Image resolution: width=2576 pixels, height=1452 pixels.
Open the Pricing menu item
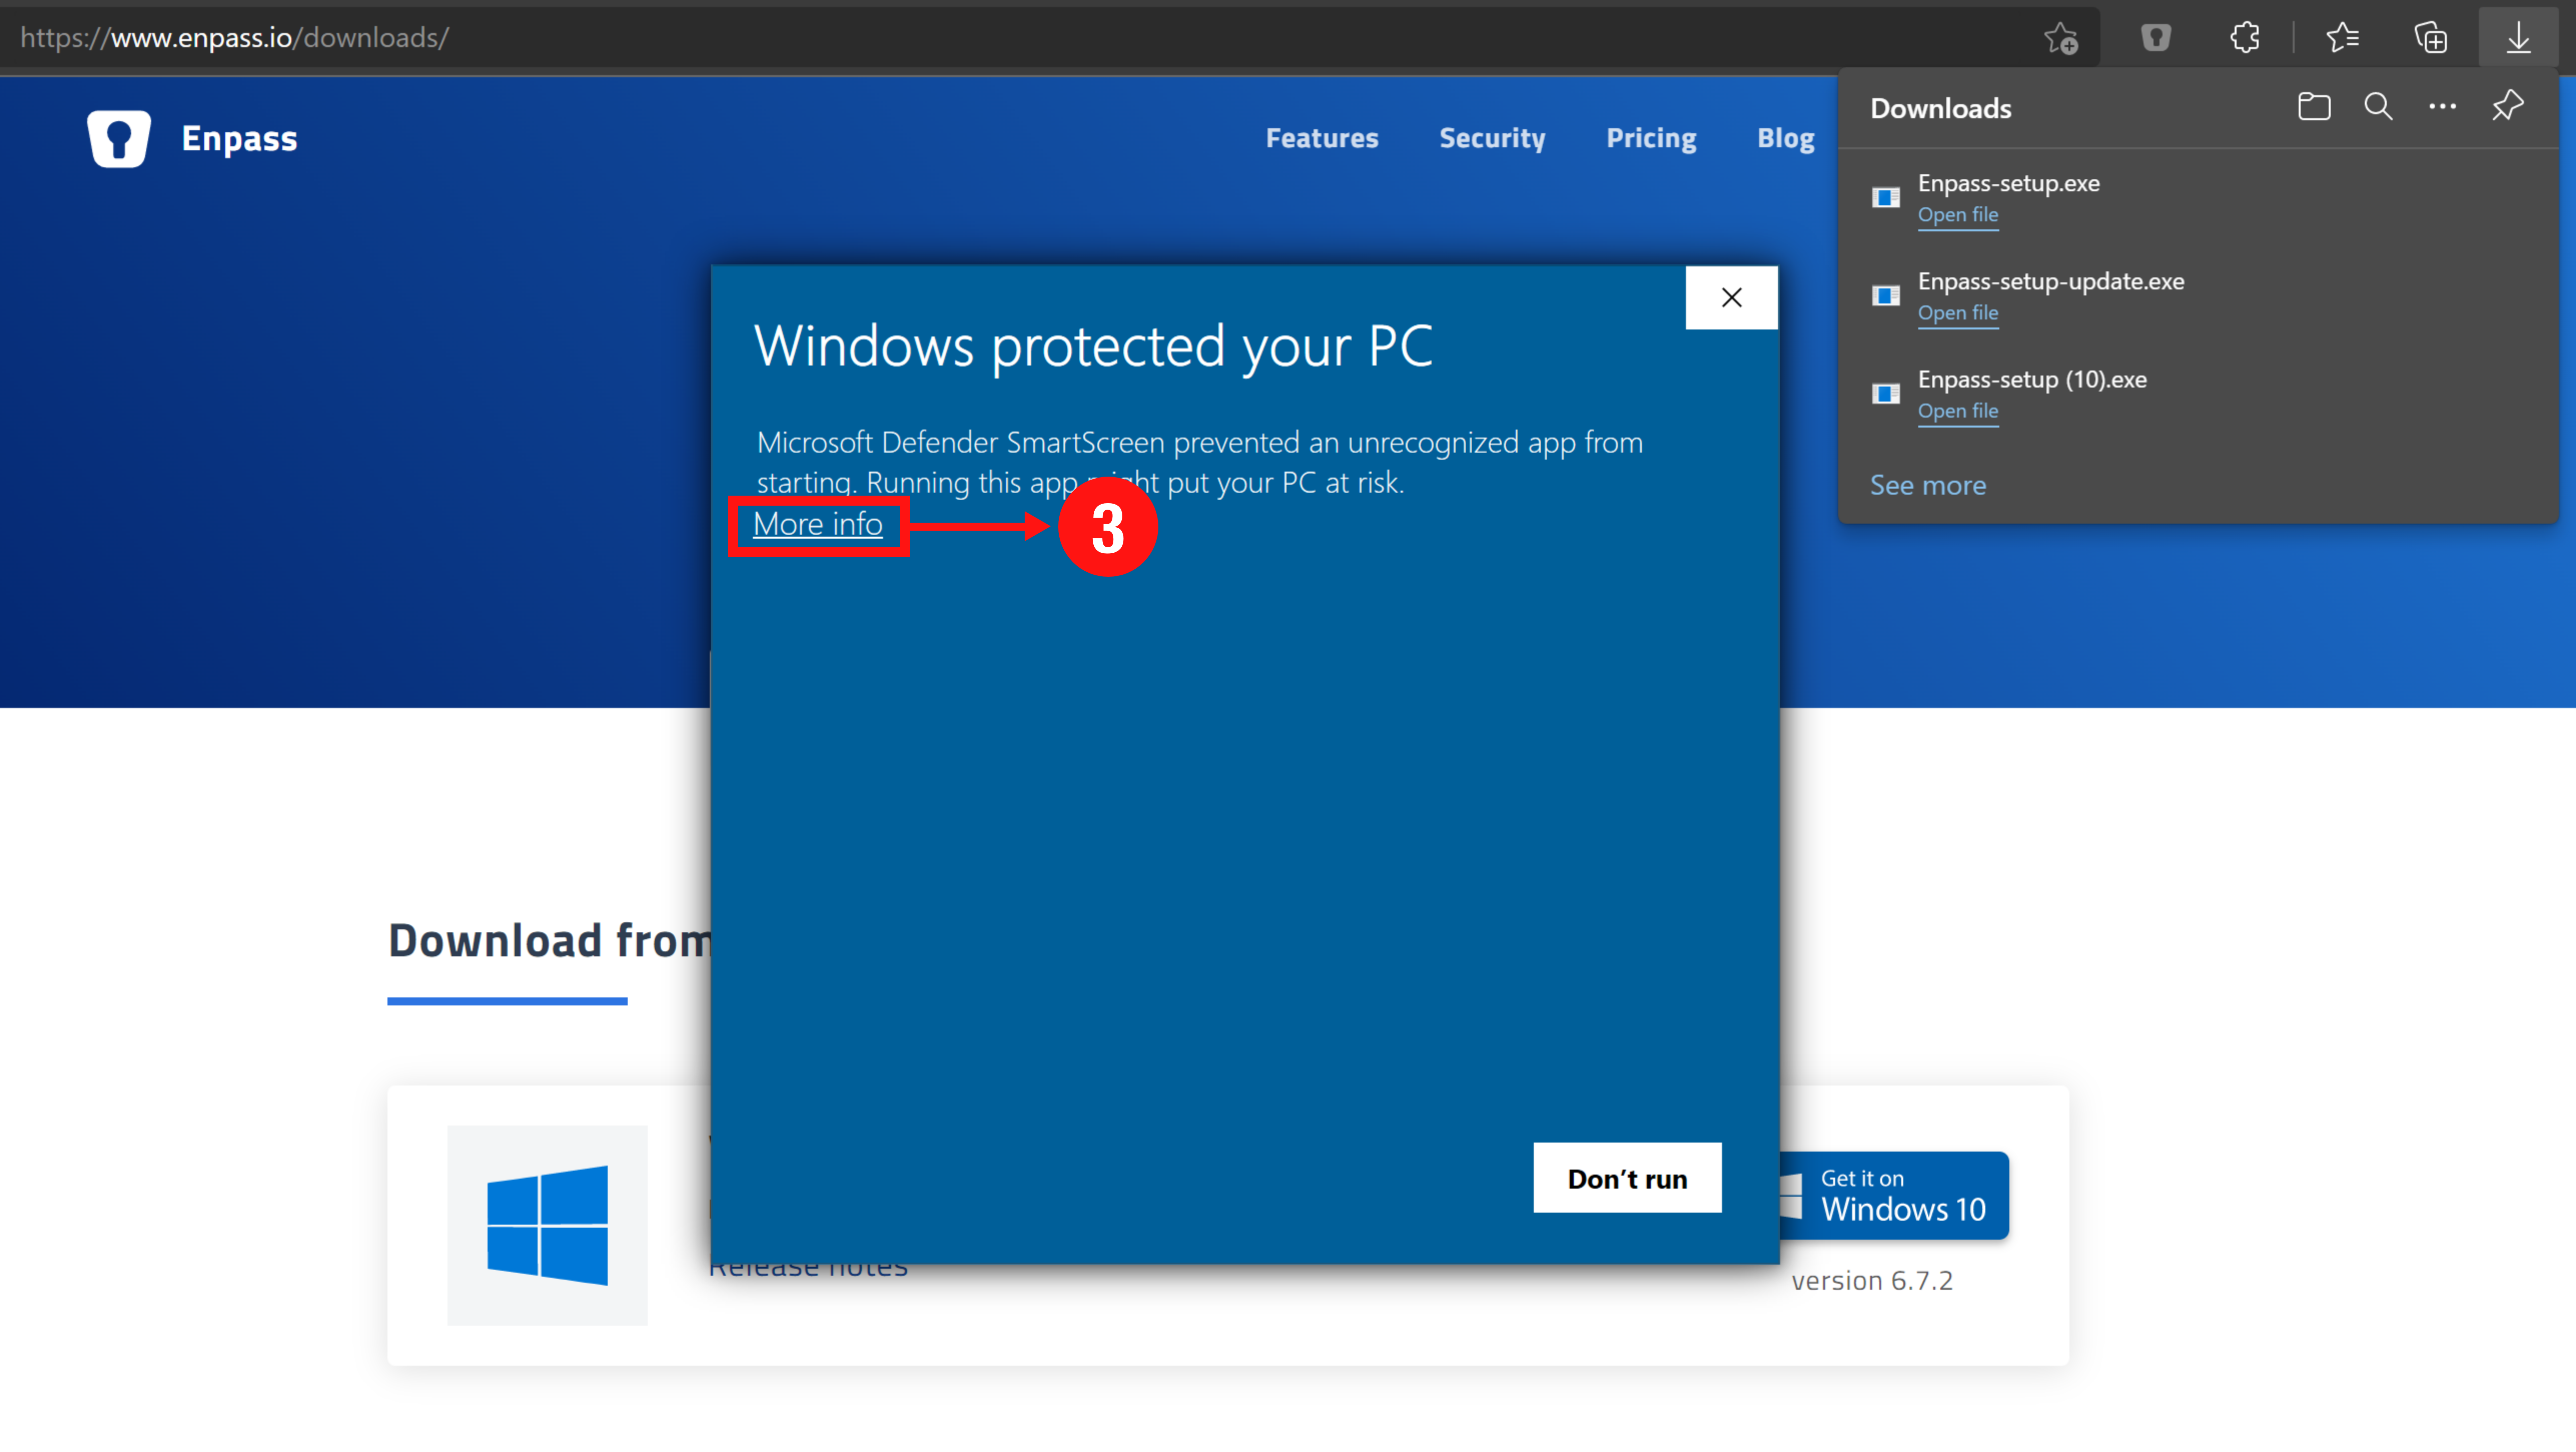[x=1651, y=138]
